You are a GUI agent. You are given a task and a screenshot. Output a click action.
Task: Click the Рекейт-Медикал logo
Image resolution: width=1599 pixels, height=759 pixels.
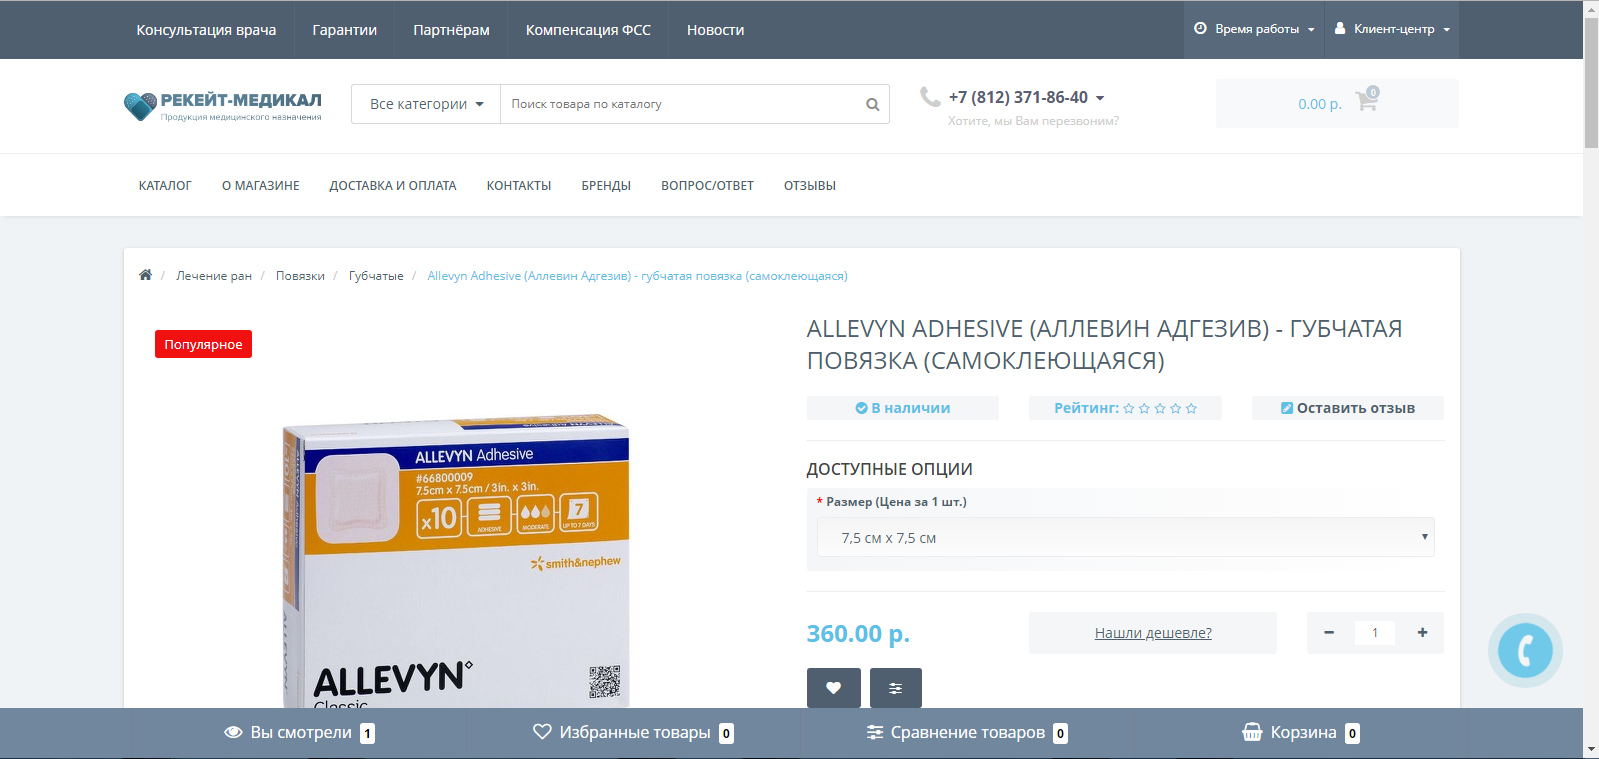[223, 105]
